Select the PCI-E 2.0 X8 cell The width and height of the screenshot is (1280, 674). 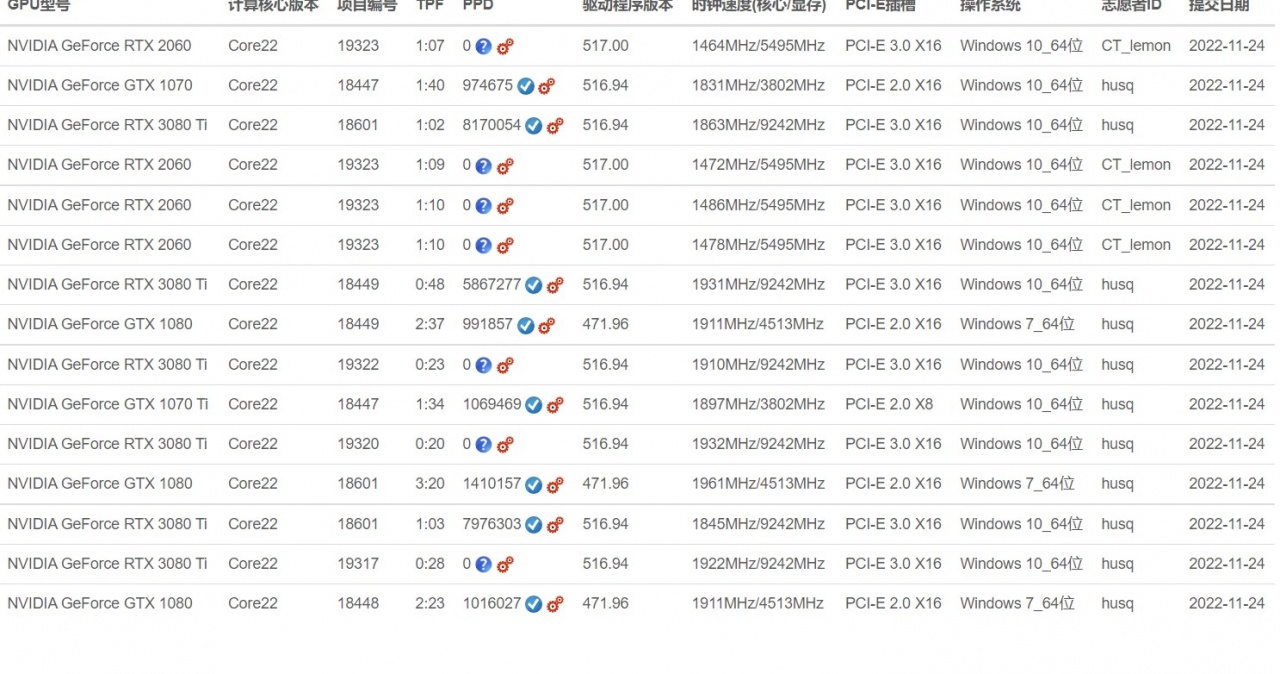[x=889, y=404]
